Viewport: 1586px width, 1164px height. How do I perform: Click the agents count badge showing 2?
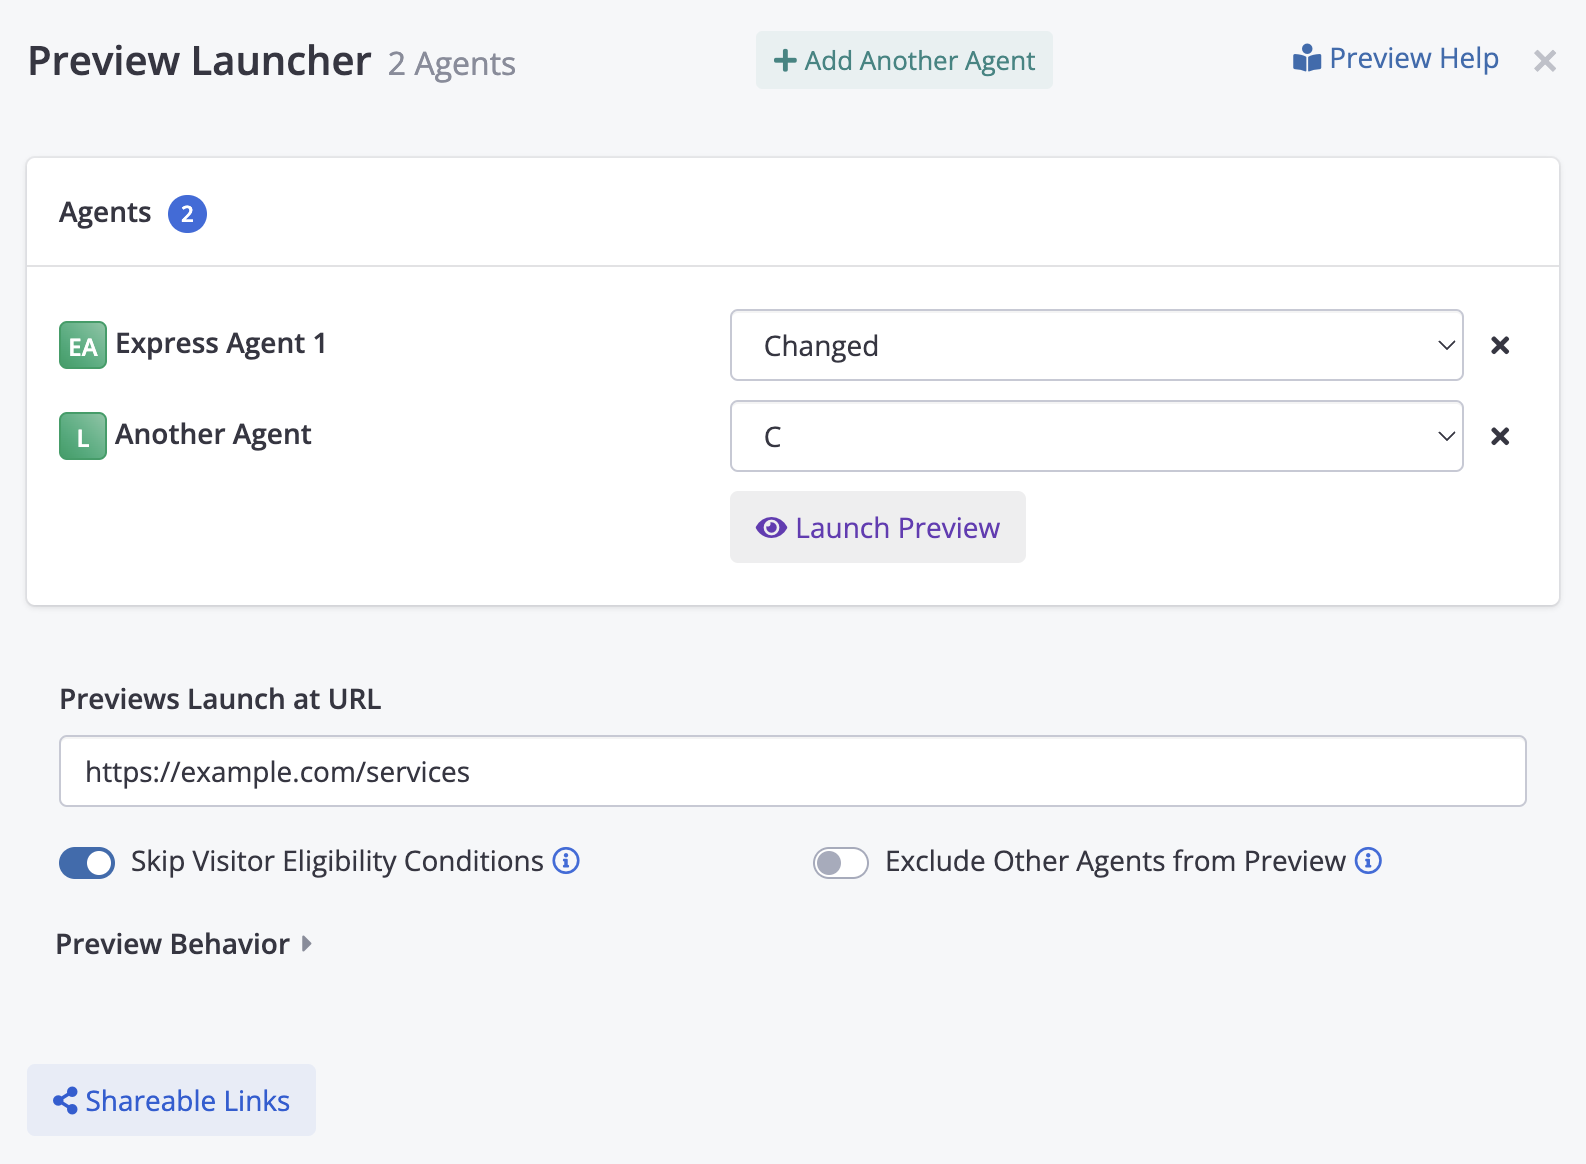(x=187, y=214)
